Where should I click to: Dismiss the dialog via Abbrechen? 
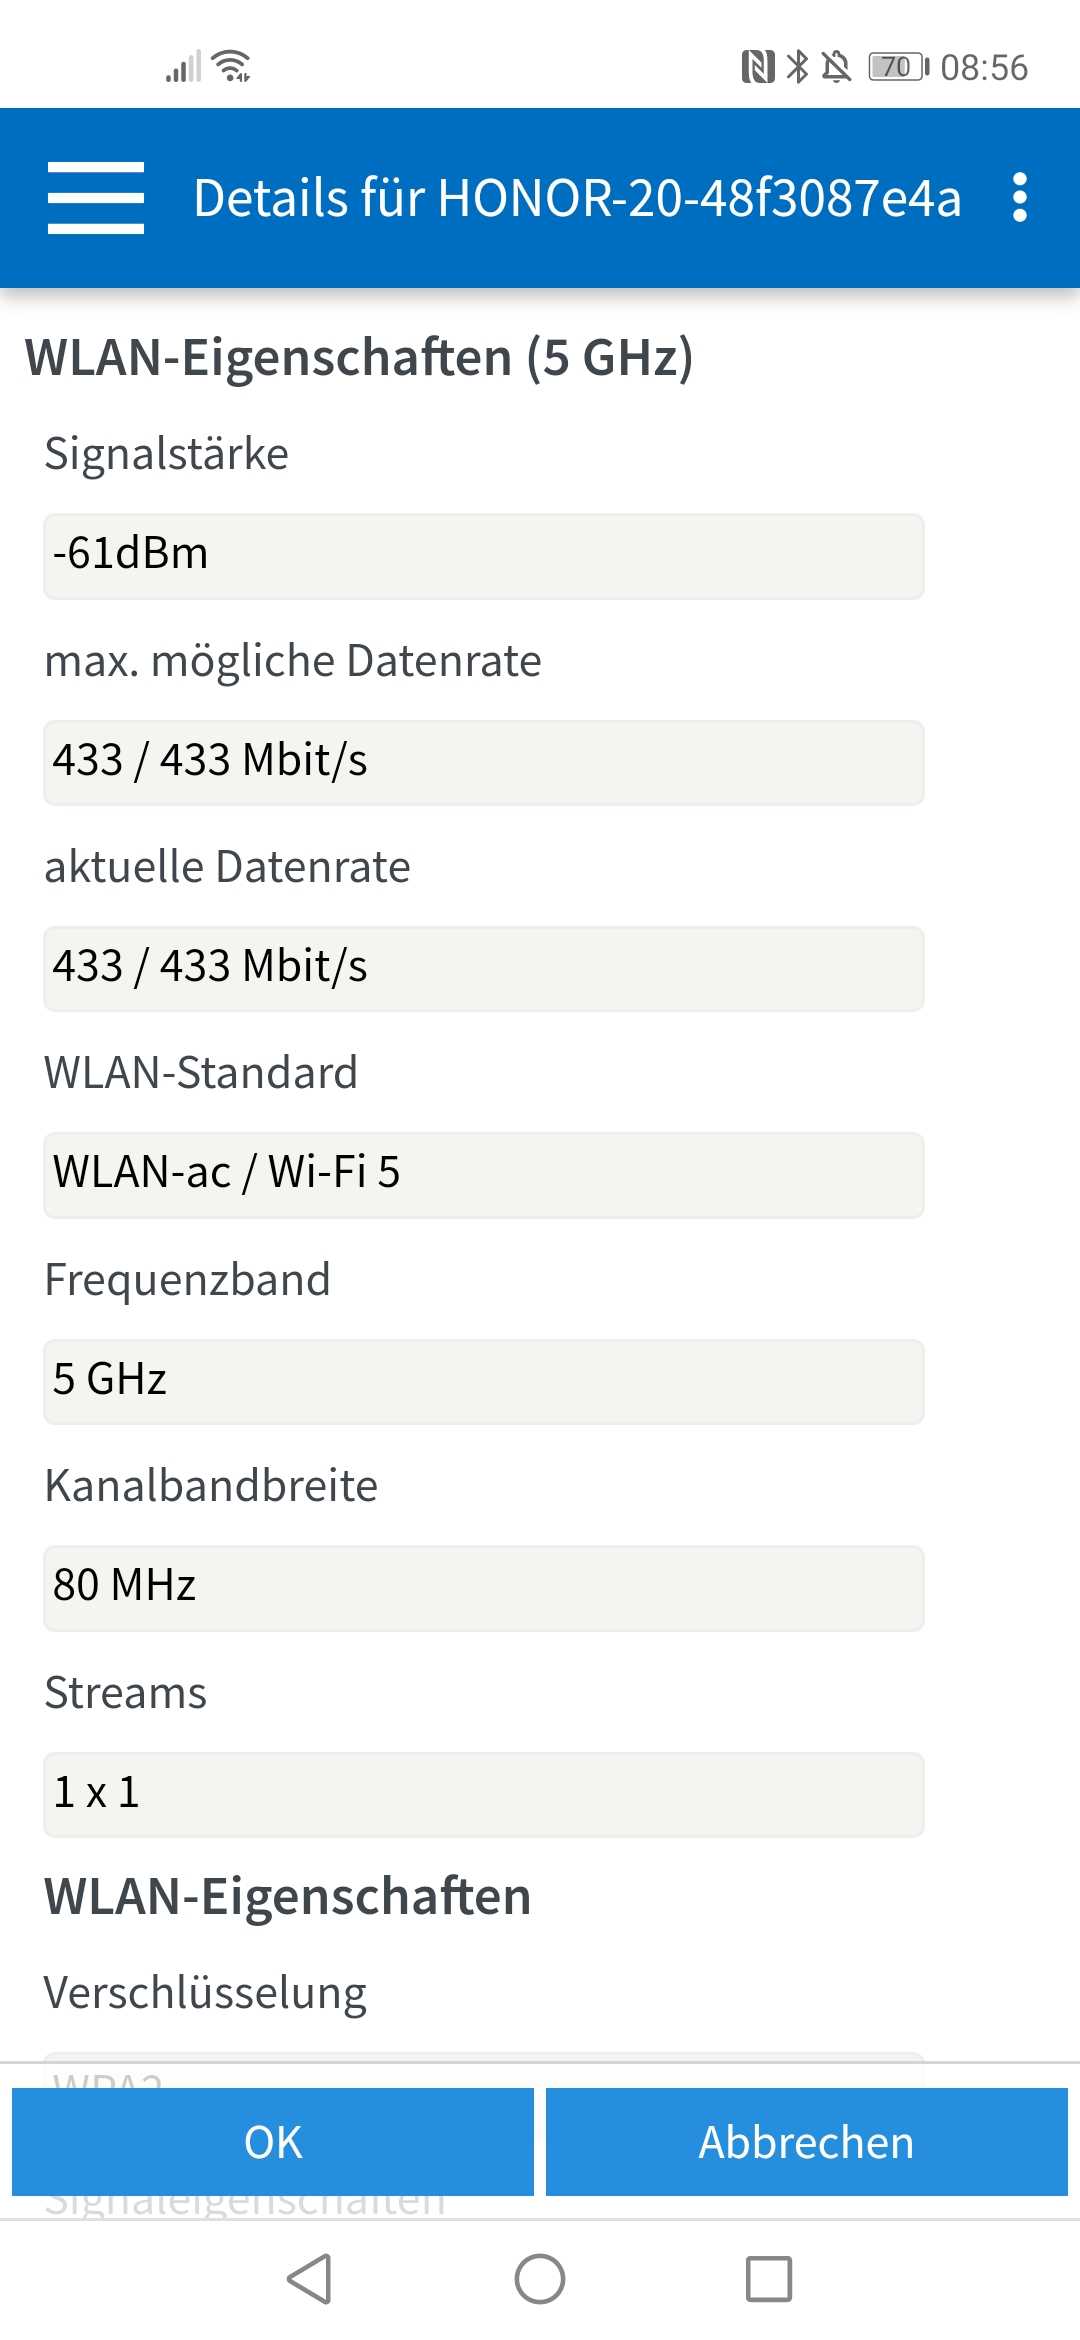coord(806,2143)
